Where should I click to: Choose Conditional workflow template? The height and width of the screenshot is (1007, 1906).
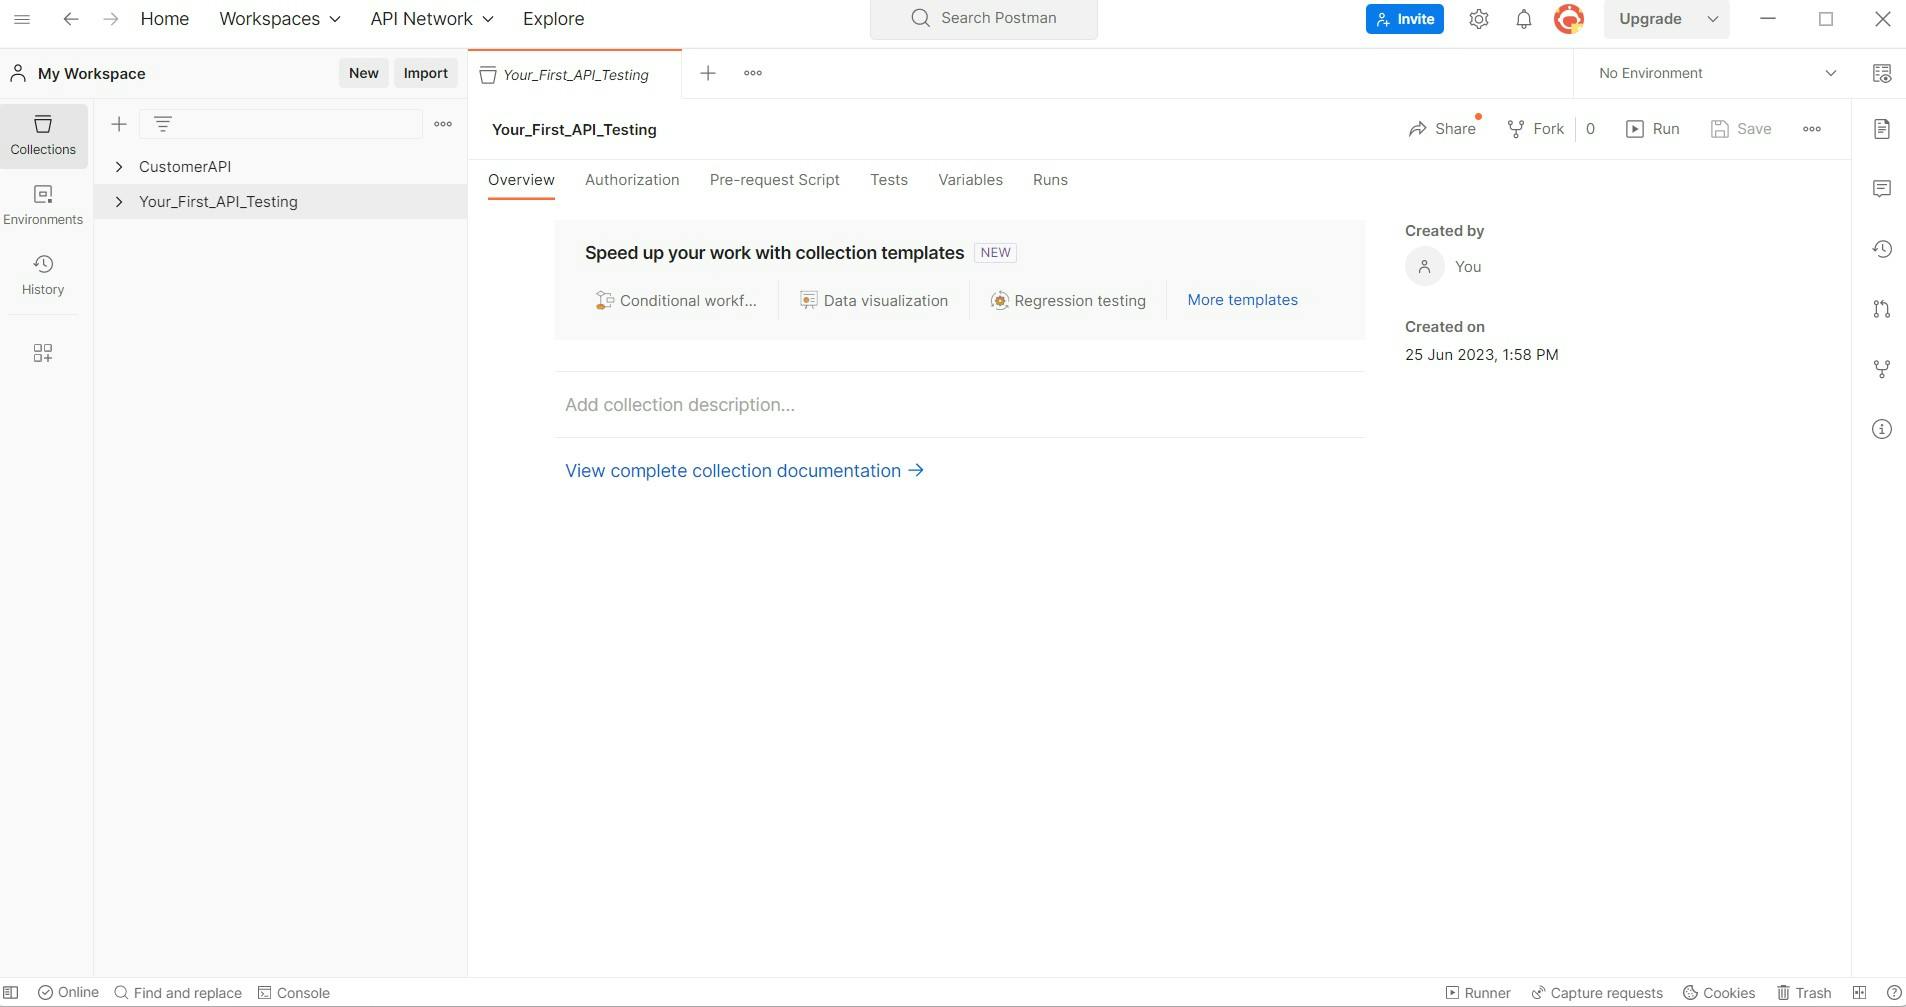pyautogui.click(x=676, y=301)
